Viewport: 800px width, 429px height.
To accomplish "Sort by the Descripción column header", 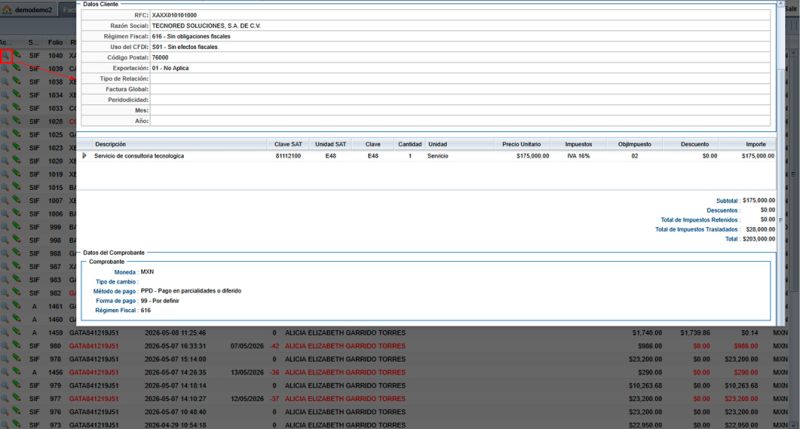I will [x=110, y=144].
